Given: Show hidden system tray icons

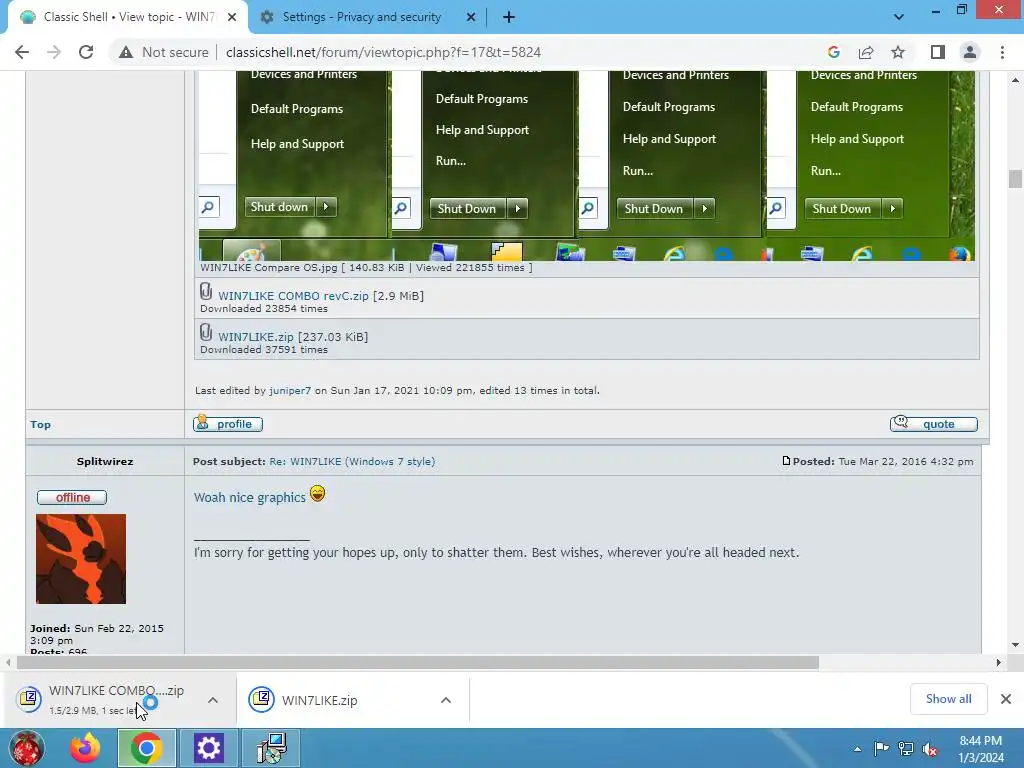Looking at the screenshot, I should (x=857, y=749).
